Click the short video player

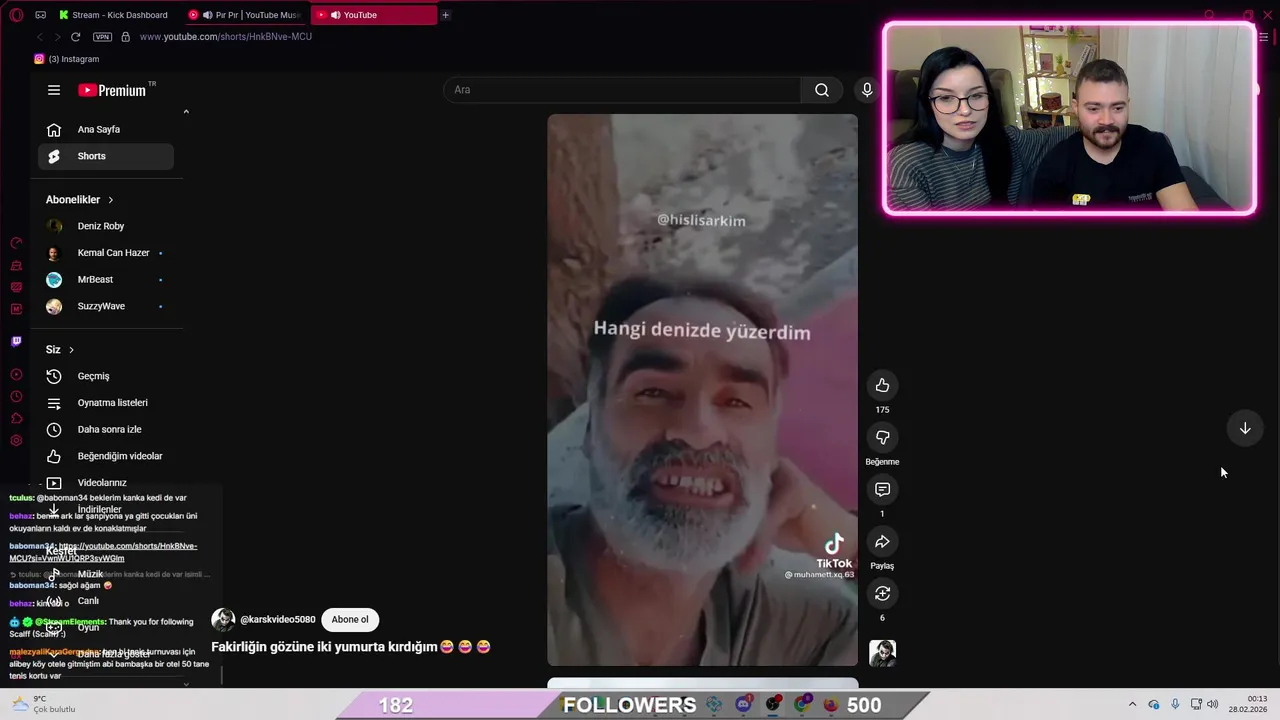pyautogui.click(x=702, y=390)
